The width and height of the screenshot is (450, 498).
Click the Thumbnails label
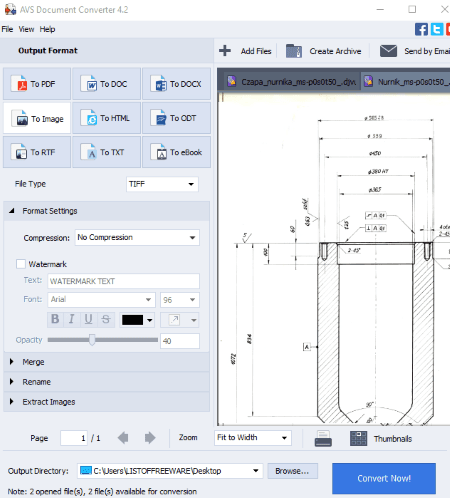point(393,439)
